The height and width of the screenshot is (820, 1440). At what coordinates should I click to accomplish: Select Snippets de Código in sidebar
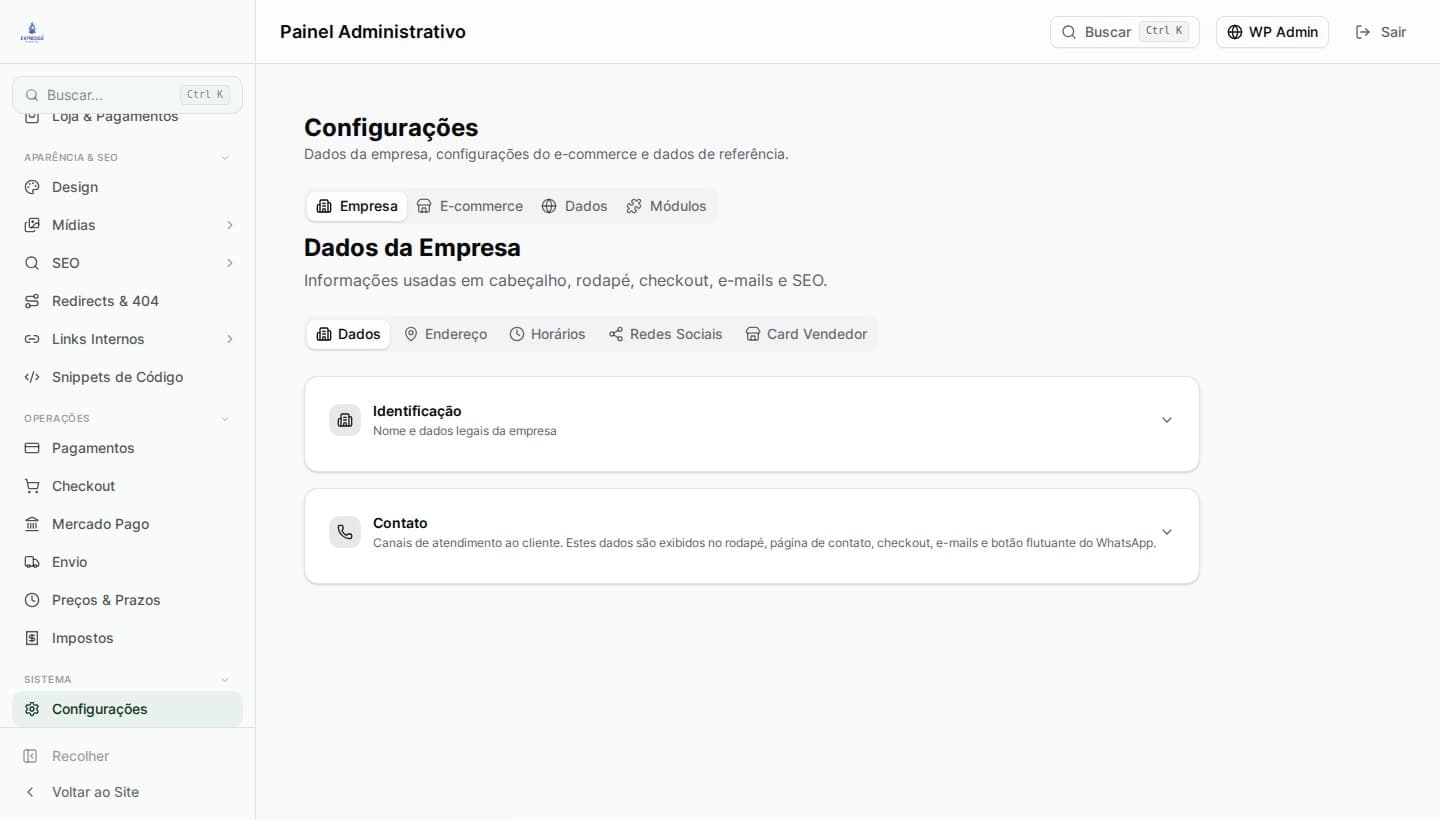coord(117,377)
